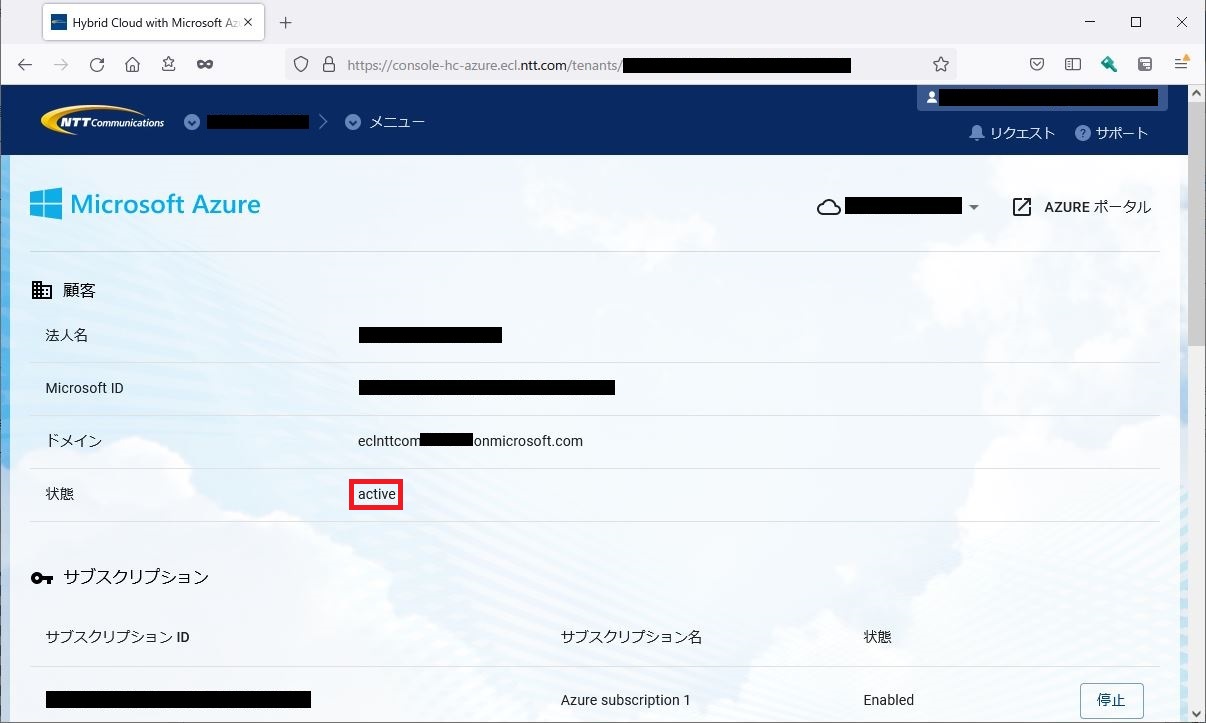Click the extension puzzle icon near Home
The height and width of the screenshot is (723, 1206).
[168, 64]
